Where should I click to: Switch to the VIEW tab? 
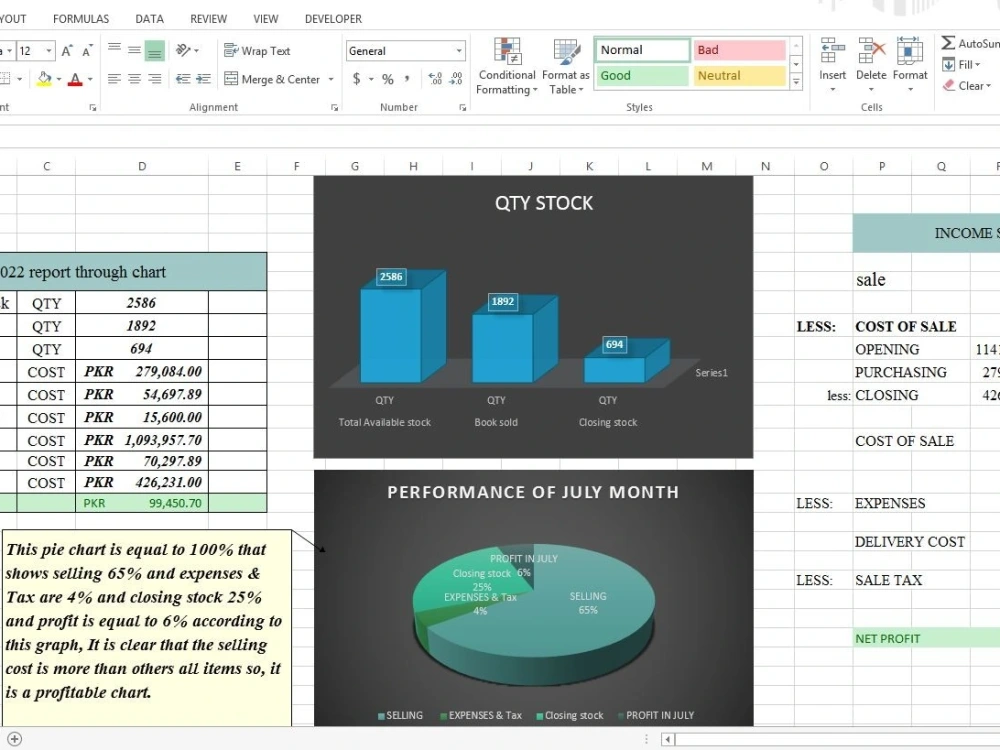pos(265,19)
